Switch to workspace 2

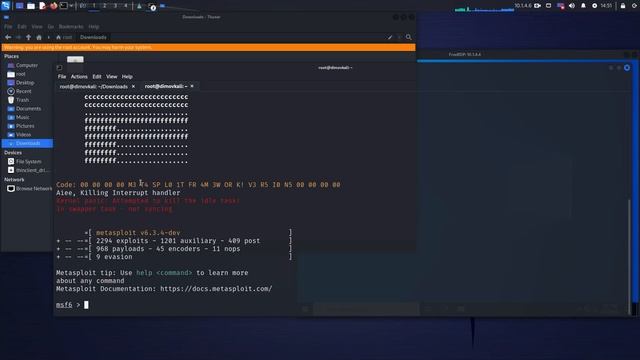[x=104, y=6]
